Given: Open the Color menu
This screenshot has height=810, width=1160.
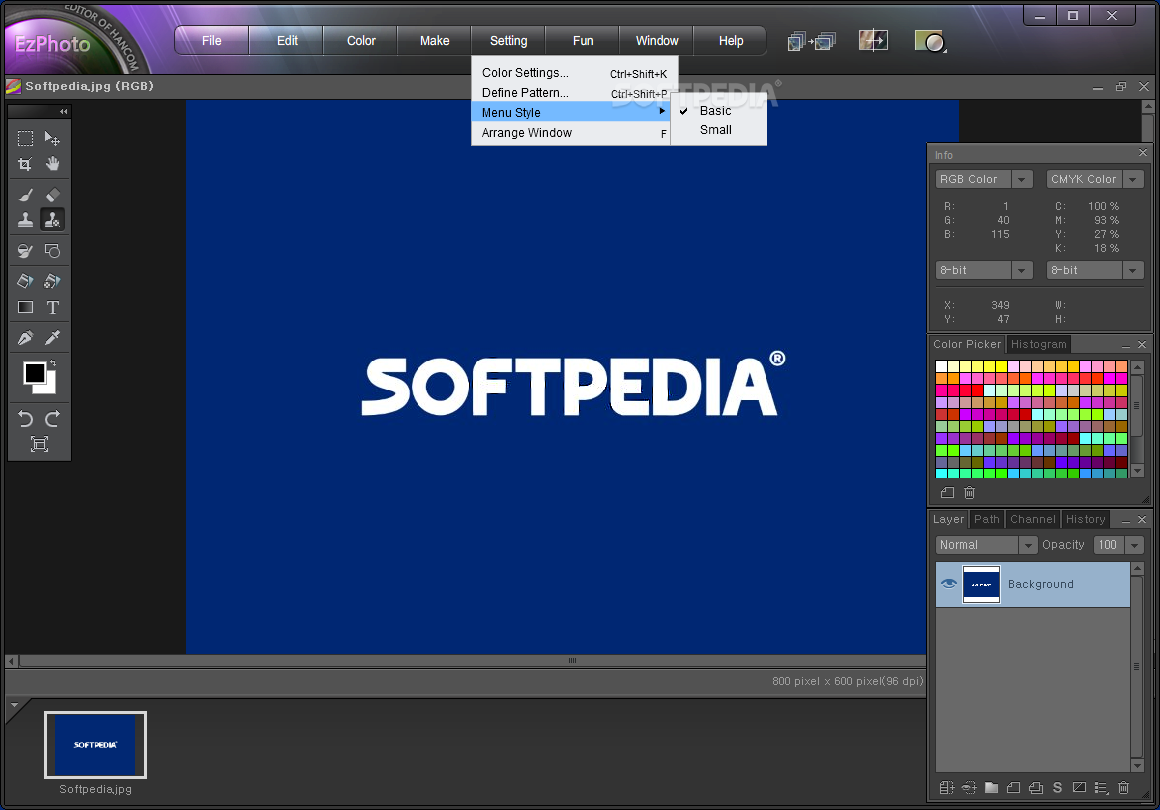Looking at the screenshot, I should coord(361,41).
